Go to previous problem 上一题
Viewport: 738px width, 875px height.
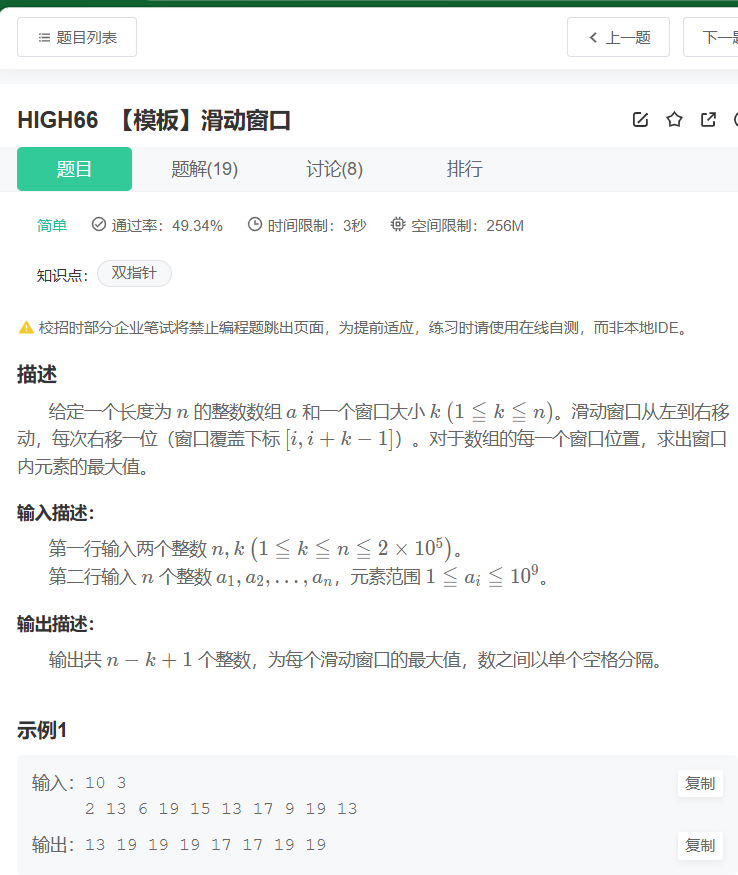[x=619, y=37]
